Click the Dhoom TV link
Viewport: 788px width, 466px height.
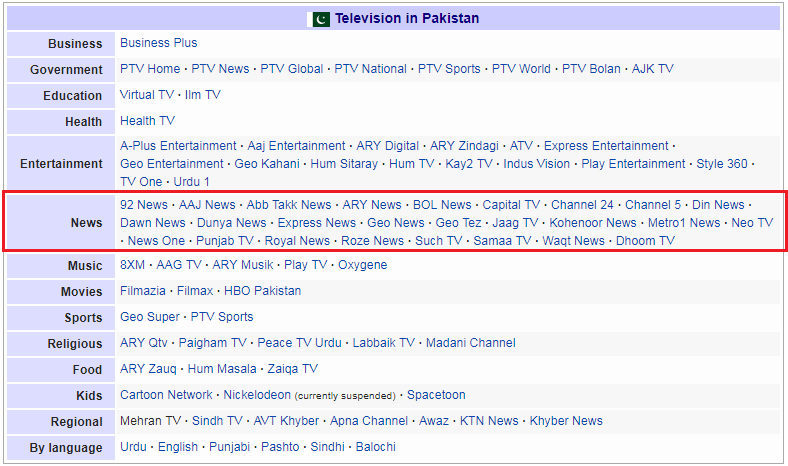click(645, 241)
